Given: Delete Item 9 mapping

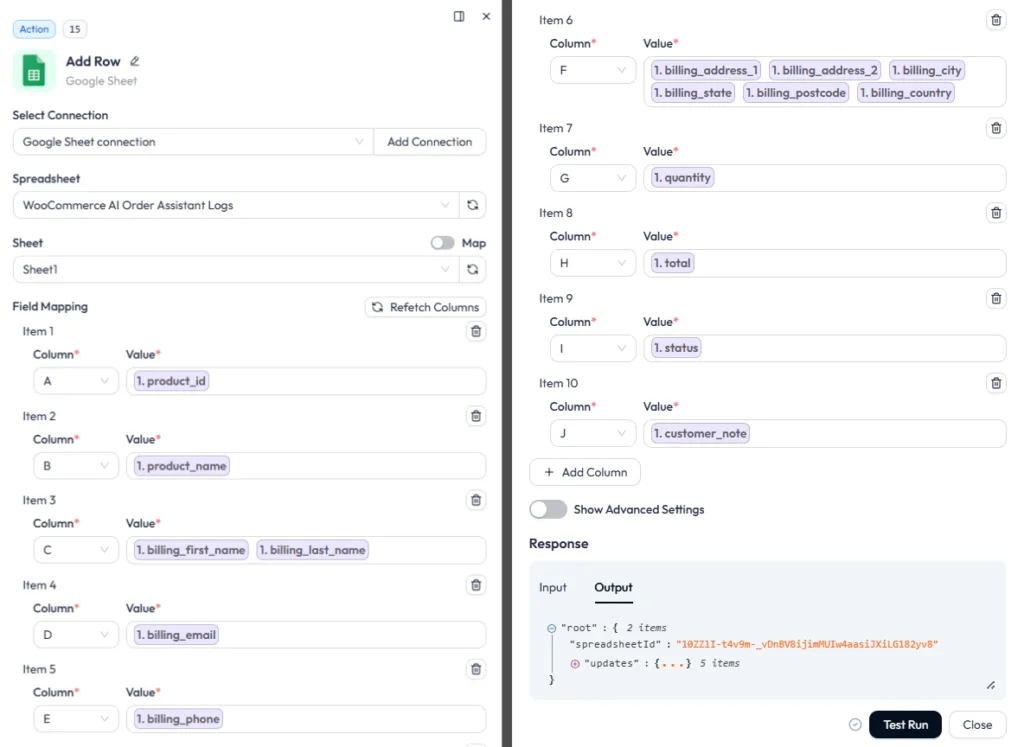Looking at the screenshot, I should click(996, 298).
